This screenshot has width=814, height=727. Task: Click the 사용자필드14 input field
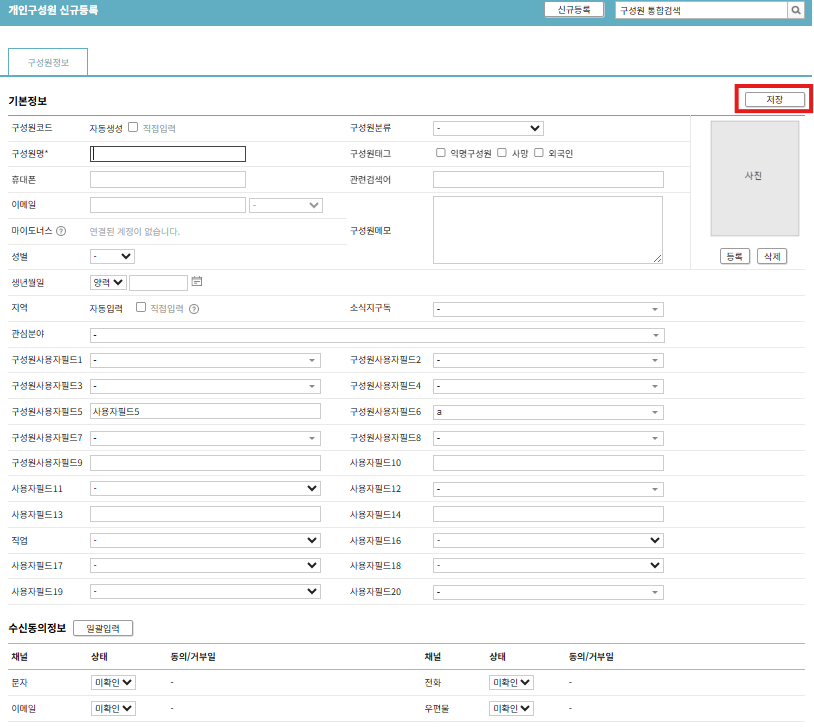[548, 514]
